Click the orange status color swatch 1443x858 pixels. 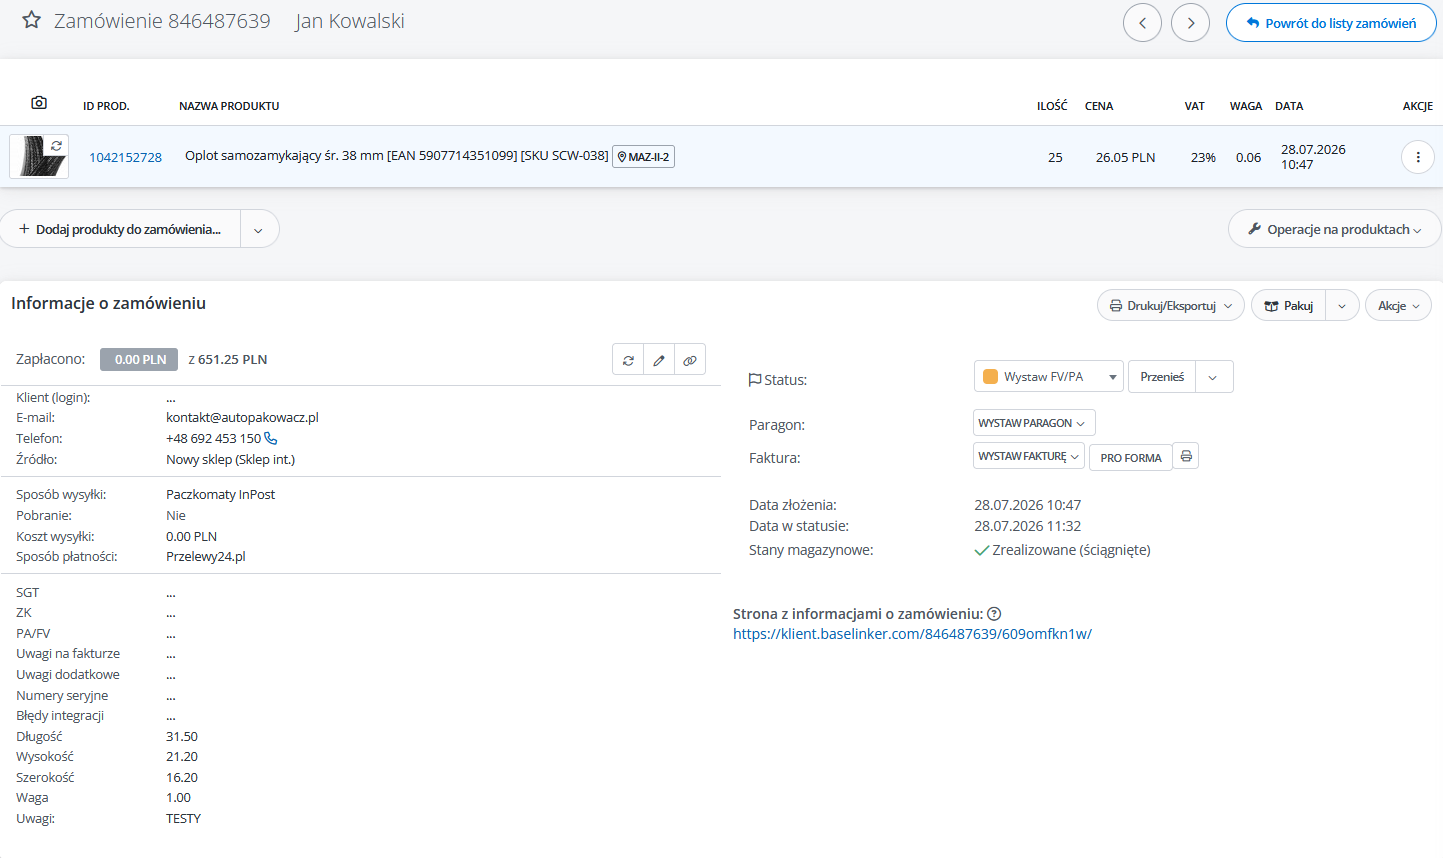click(991, 377)
